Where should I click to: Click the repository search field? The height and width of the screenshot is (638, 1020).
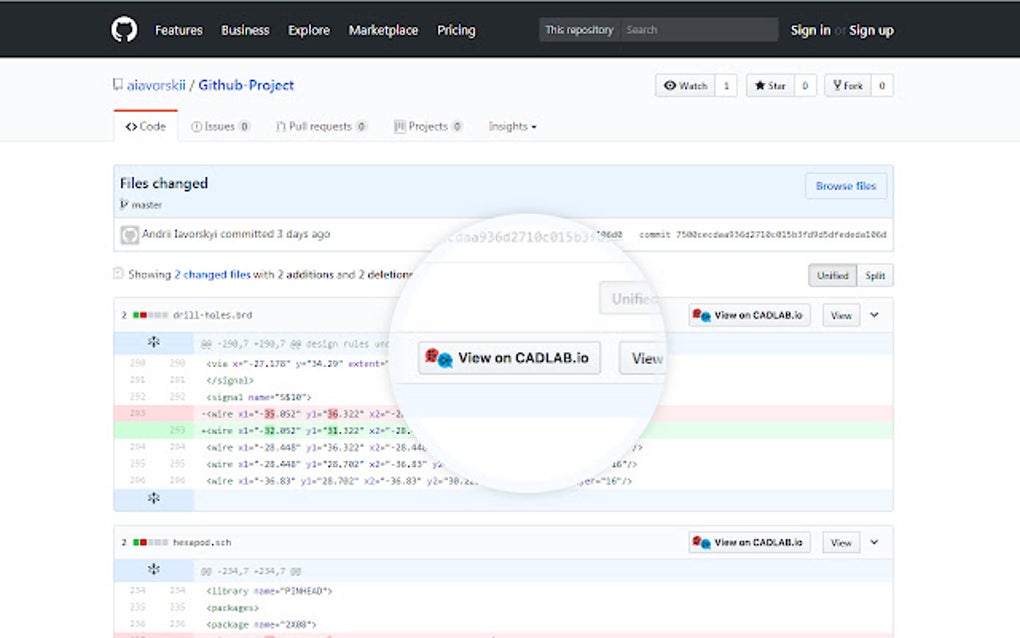pyautogui.click(x=700, y=30)
